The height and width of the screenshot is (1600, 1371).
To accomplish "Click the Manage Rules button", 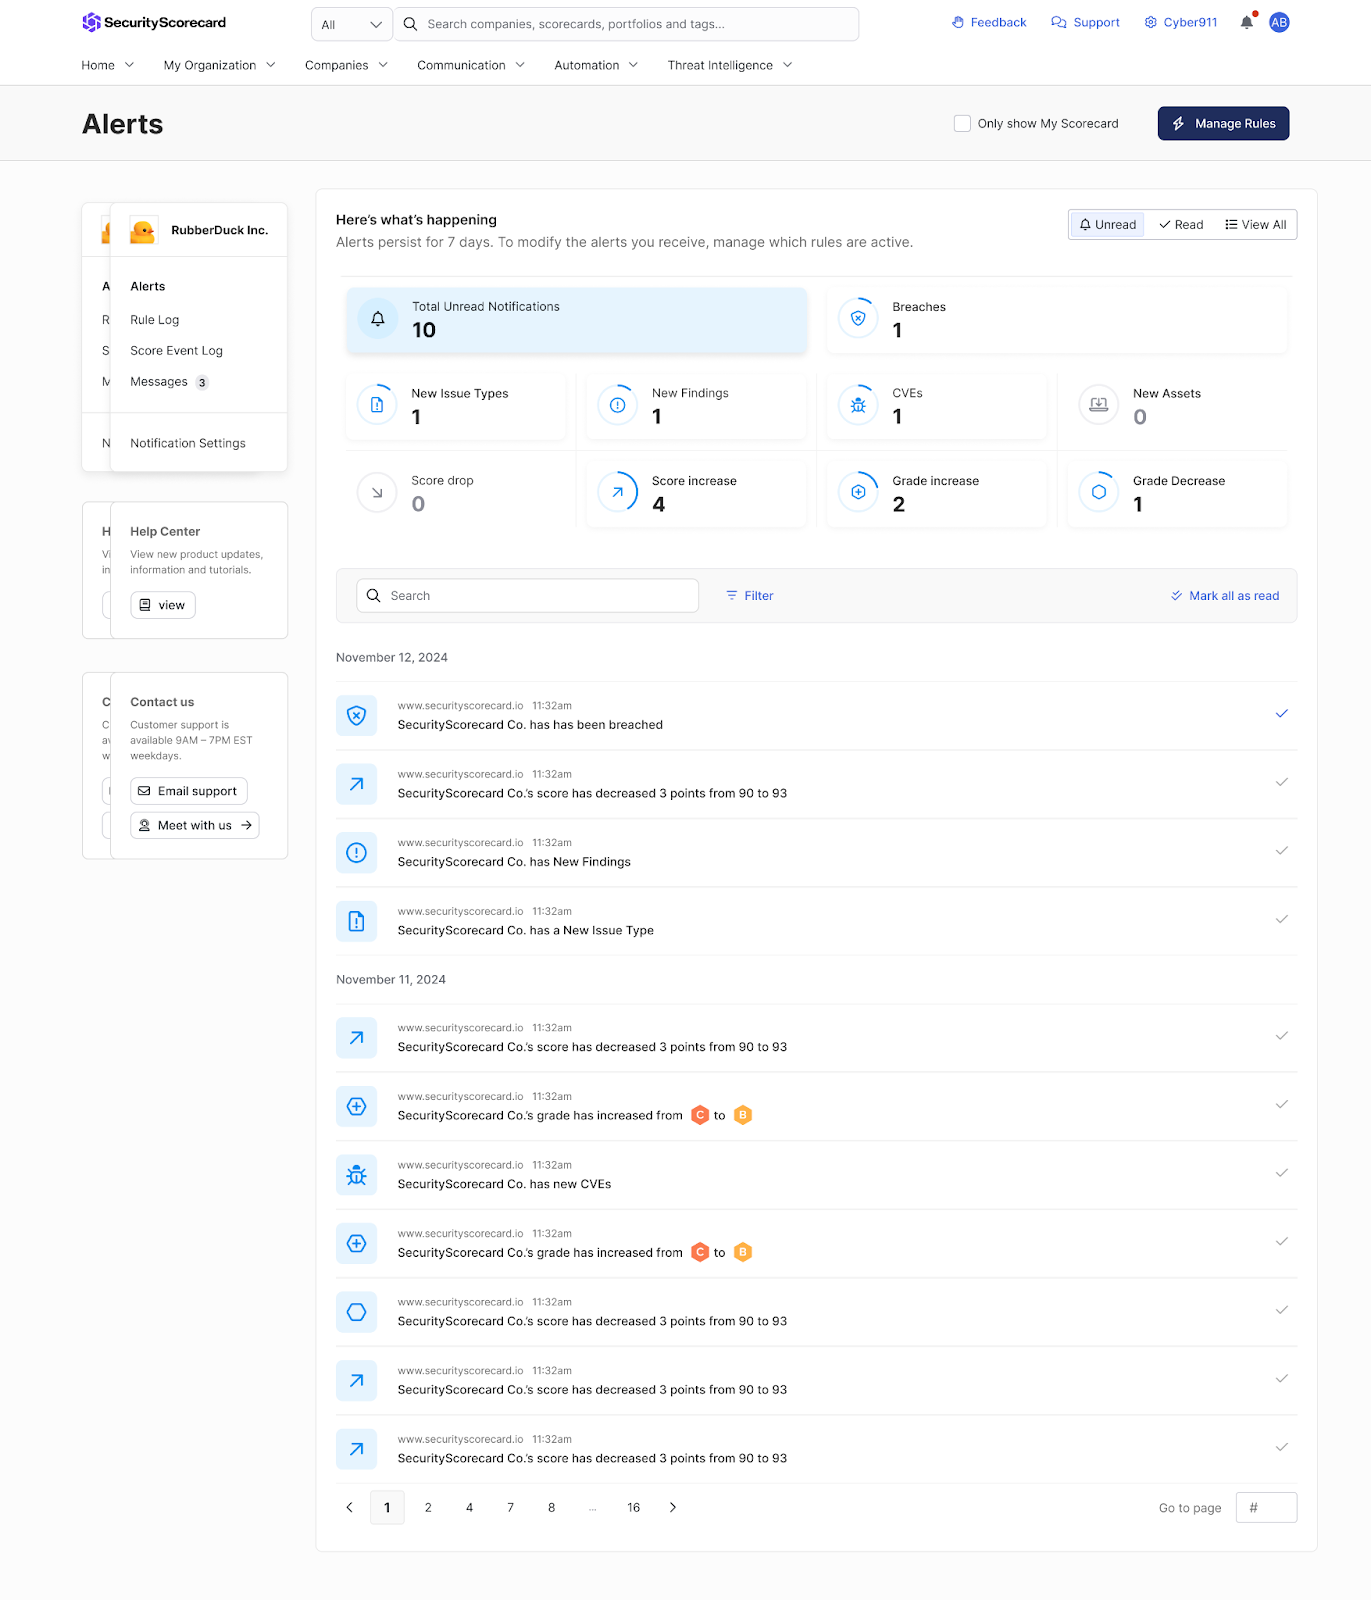I will pyautogui.click(x=1223, y=123).
